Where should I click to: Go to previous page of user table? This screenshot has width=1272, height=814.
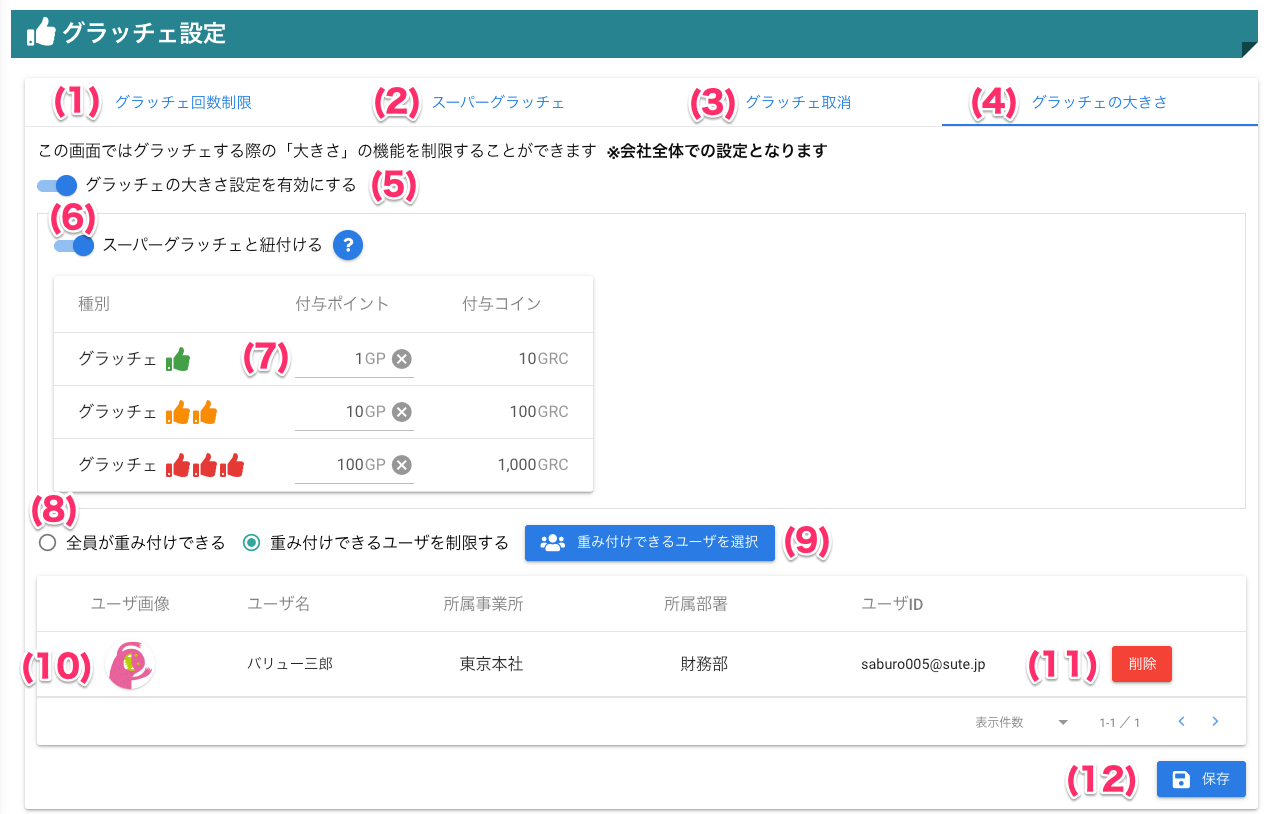[1181, 721]
